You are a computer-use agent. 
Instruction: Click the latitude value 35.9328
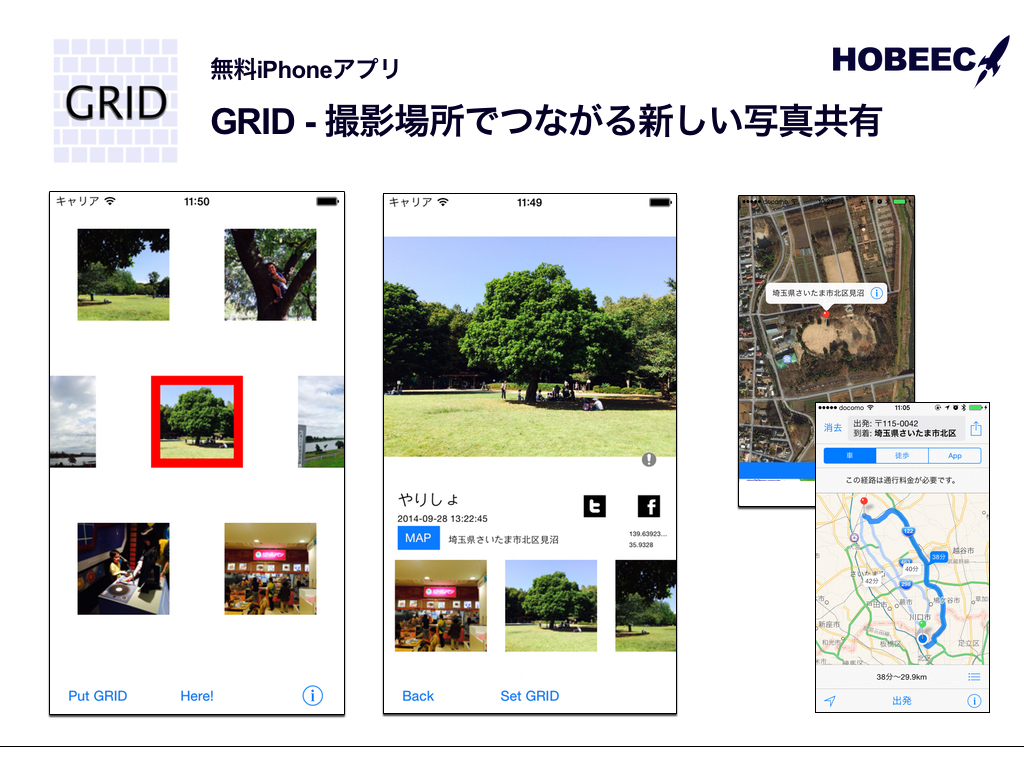coord(641,544)
